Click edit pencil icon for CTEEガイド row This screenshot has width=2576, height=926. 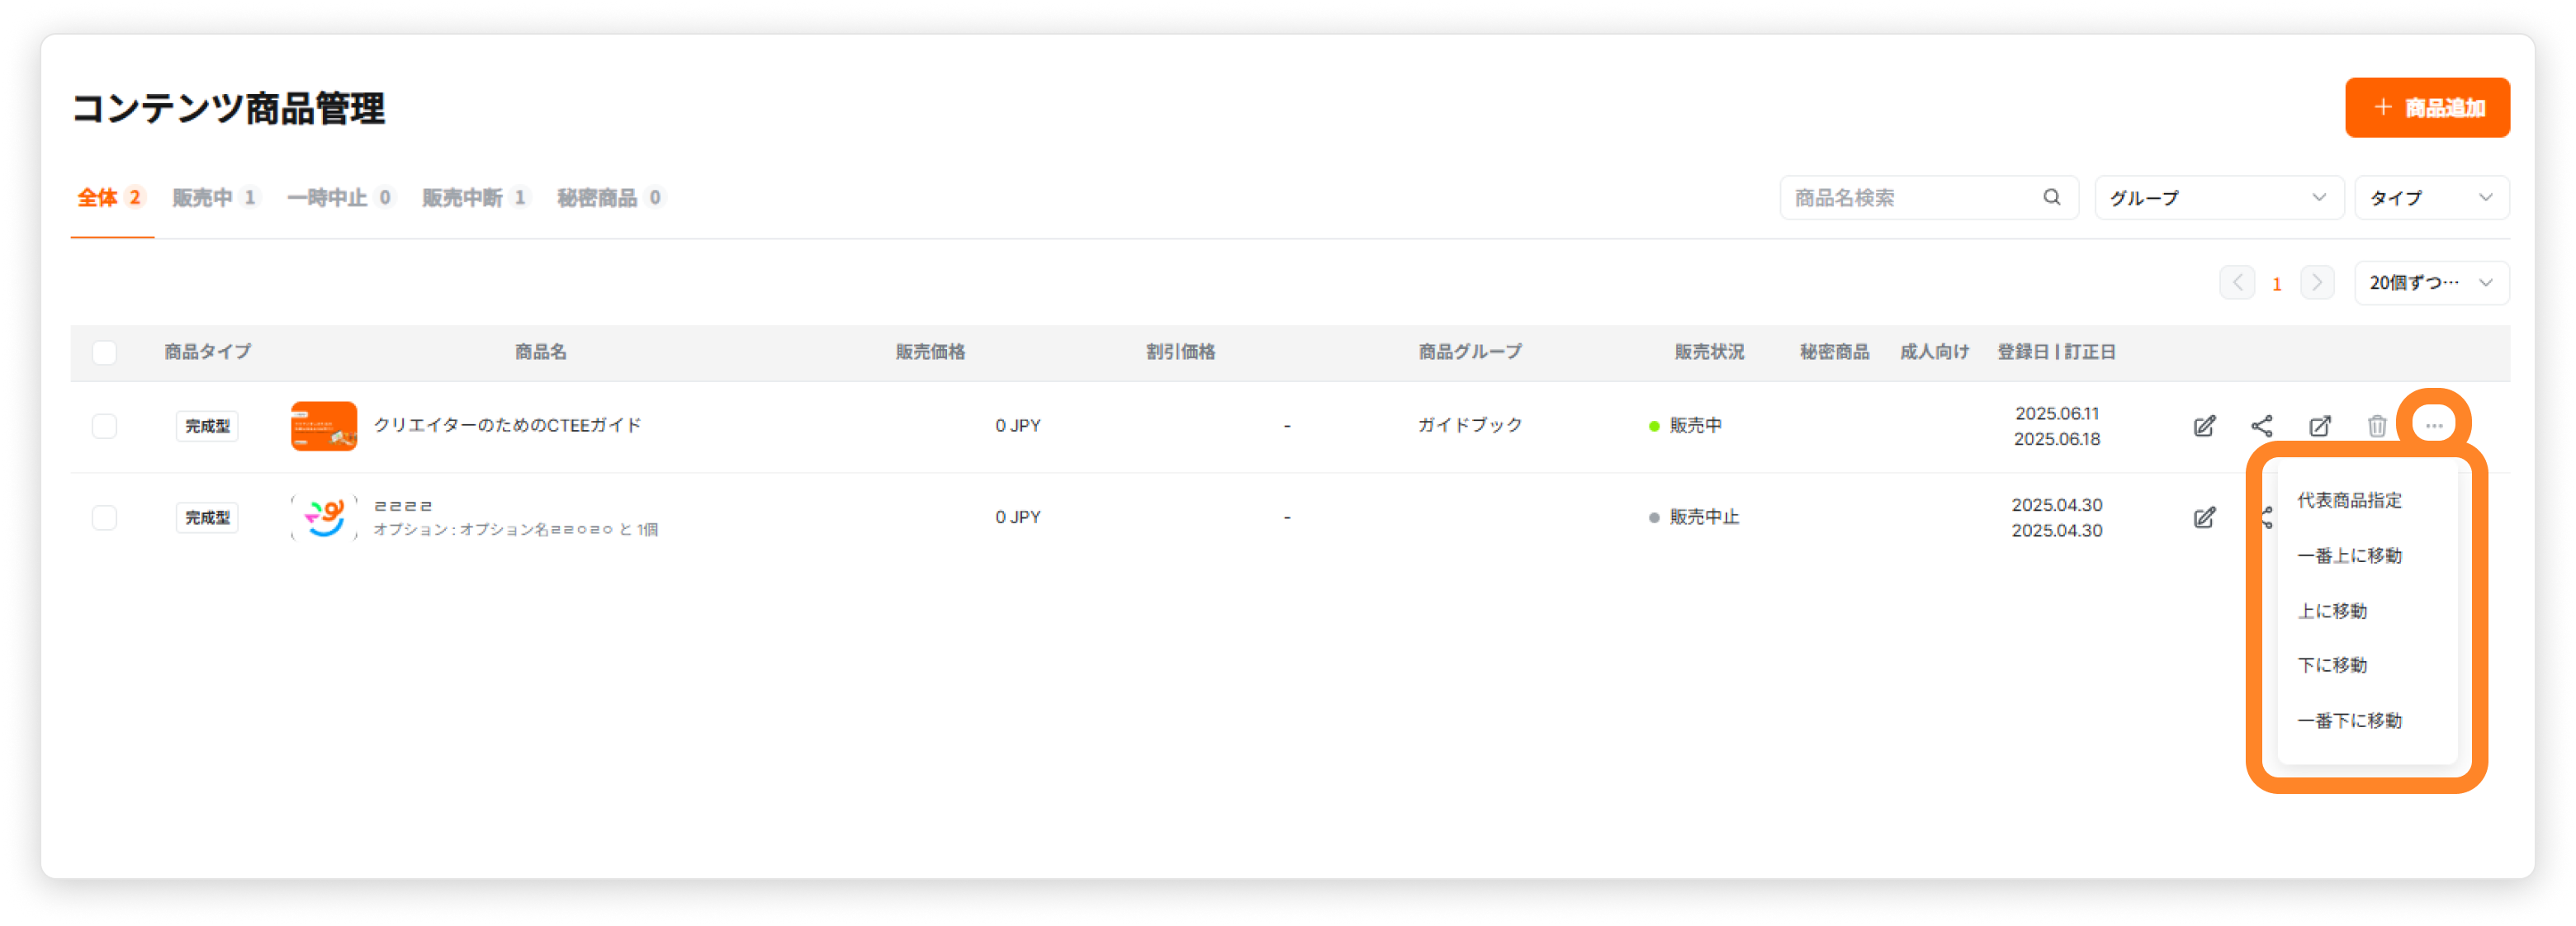pyautogui.click(x=2204, y=426)
